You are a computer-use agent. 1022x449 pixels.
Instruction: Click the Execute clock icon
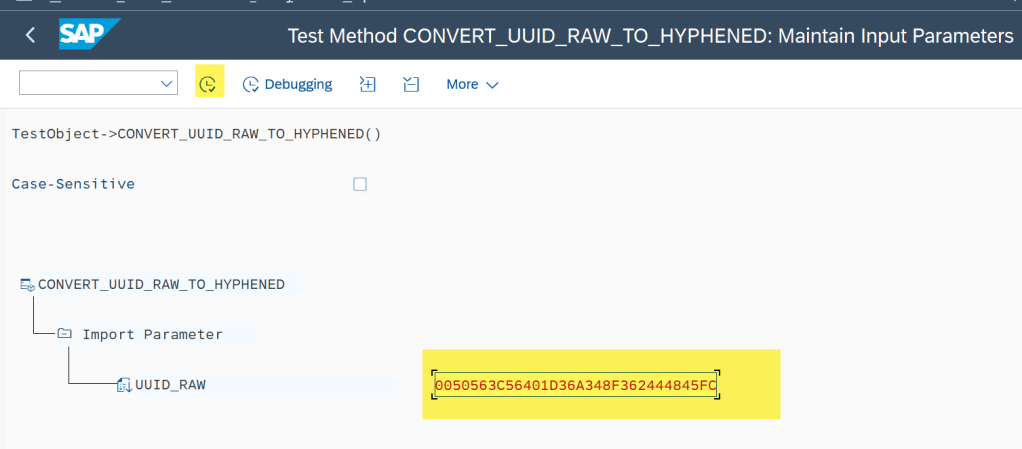208,84
